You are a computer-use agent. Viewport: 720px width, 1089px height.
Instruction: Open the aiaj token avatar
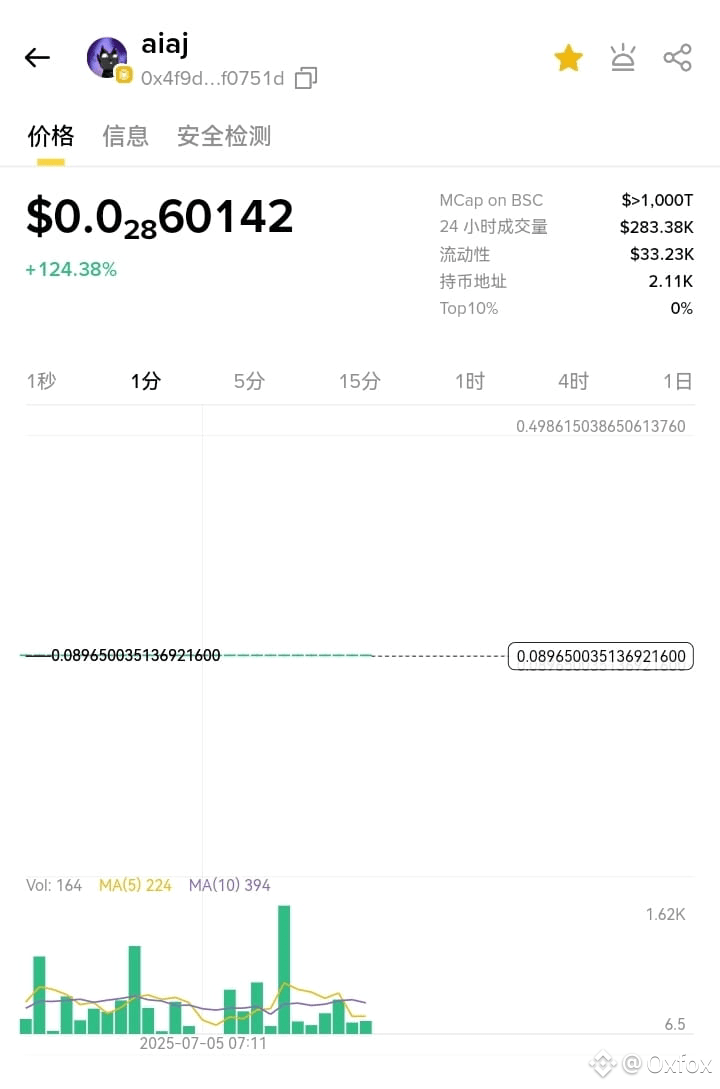[107, 58]
